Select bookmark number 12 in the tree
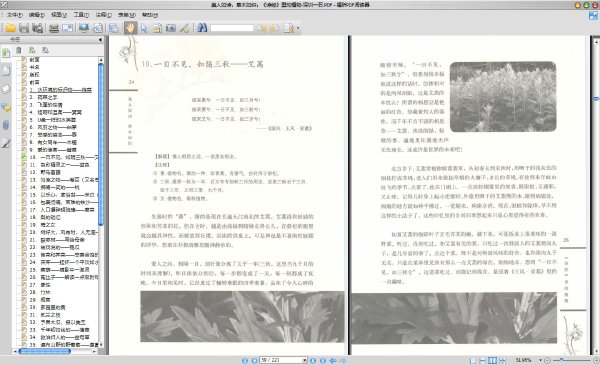Screen dimensions: 600x365 click(45, 172)
